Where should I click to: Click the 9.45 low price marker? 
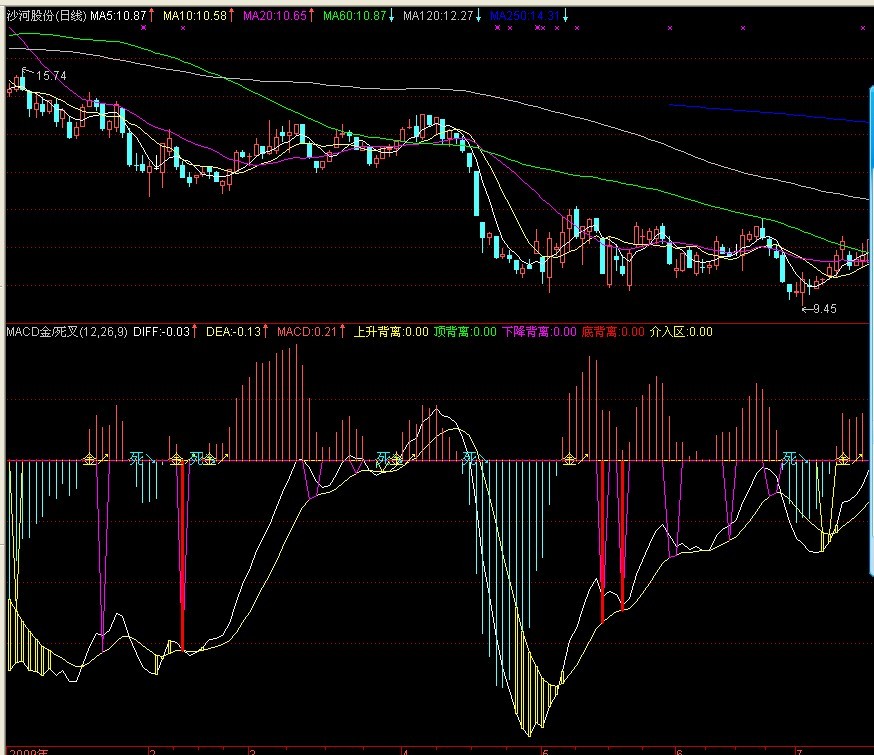tap(822, 309)
